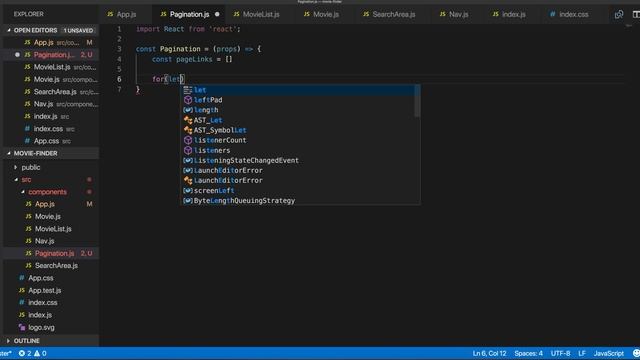
Task: Click the suggestion list scrollbar
Action: [x=417, y=101]
